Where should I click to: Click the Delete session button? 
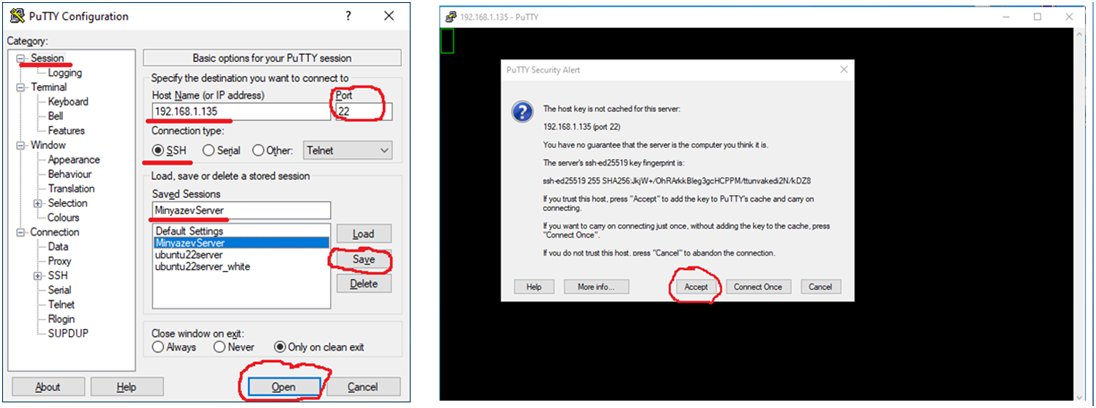point(363,284)
